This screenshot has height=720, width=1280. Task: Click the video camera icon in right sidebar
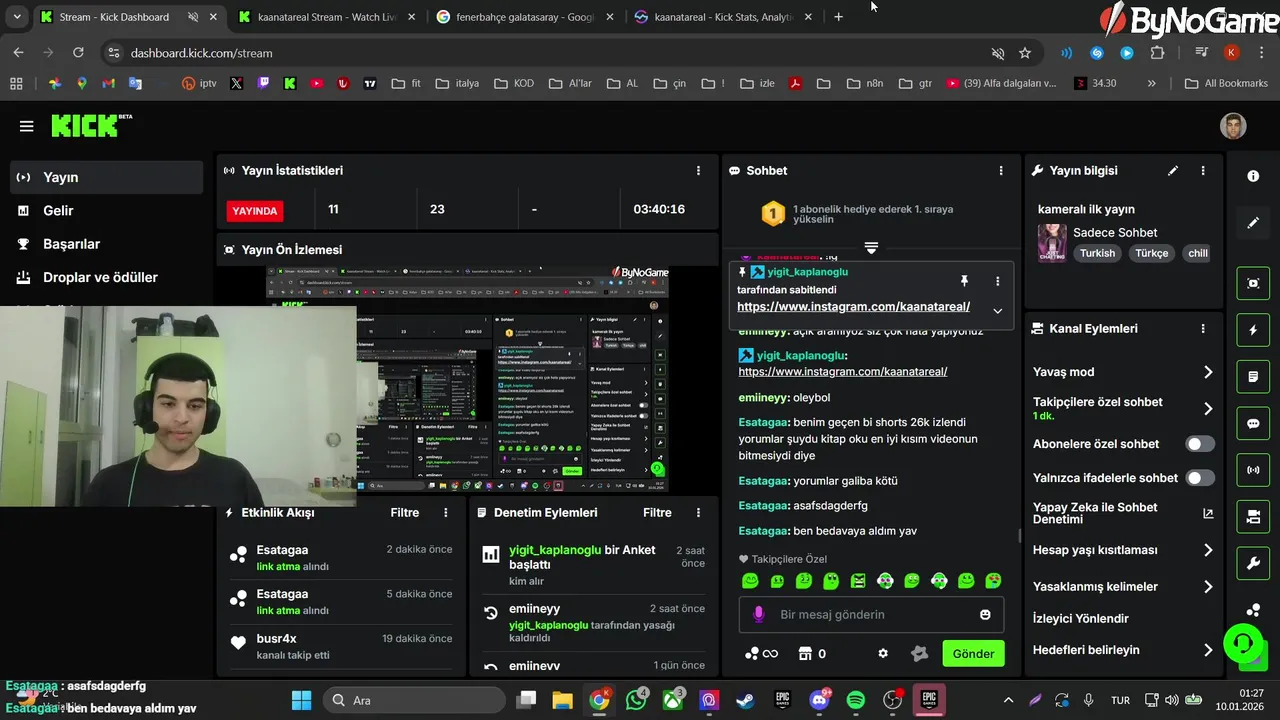[1253, 516]
